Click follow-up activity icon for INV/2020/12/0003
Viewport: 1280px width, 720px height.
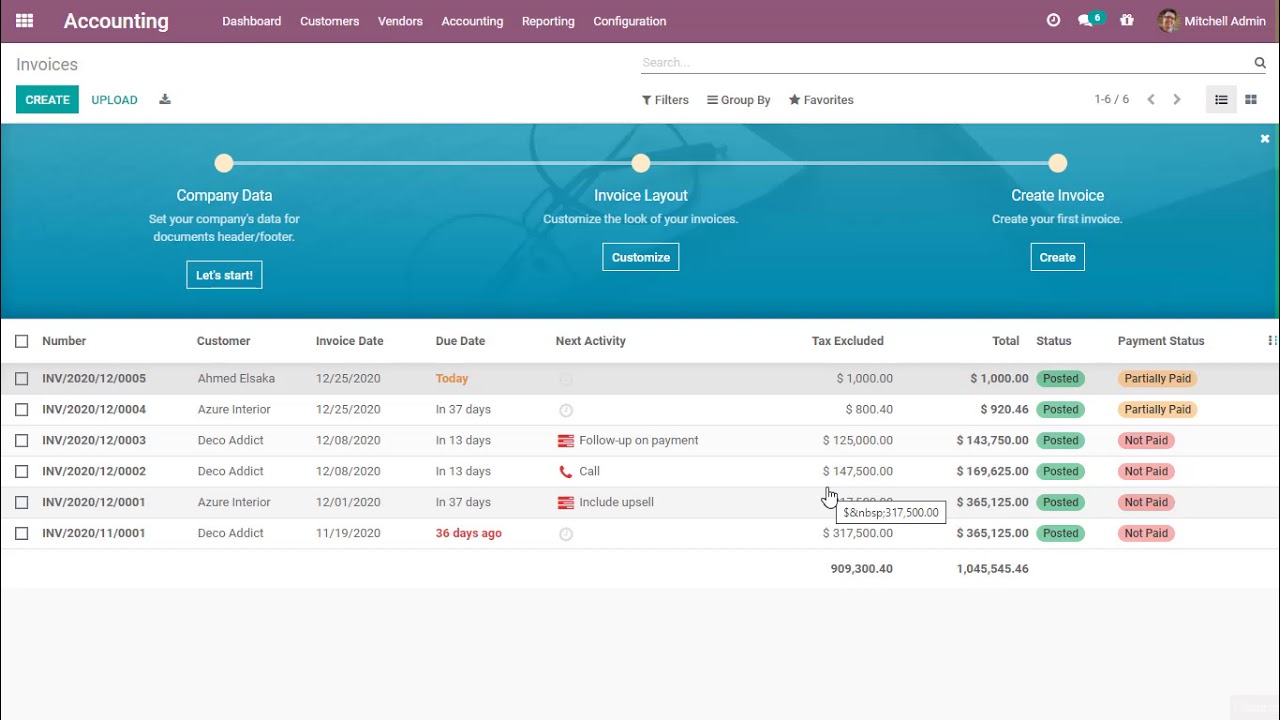click(x=566, y=440)
